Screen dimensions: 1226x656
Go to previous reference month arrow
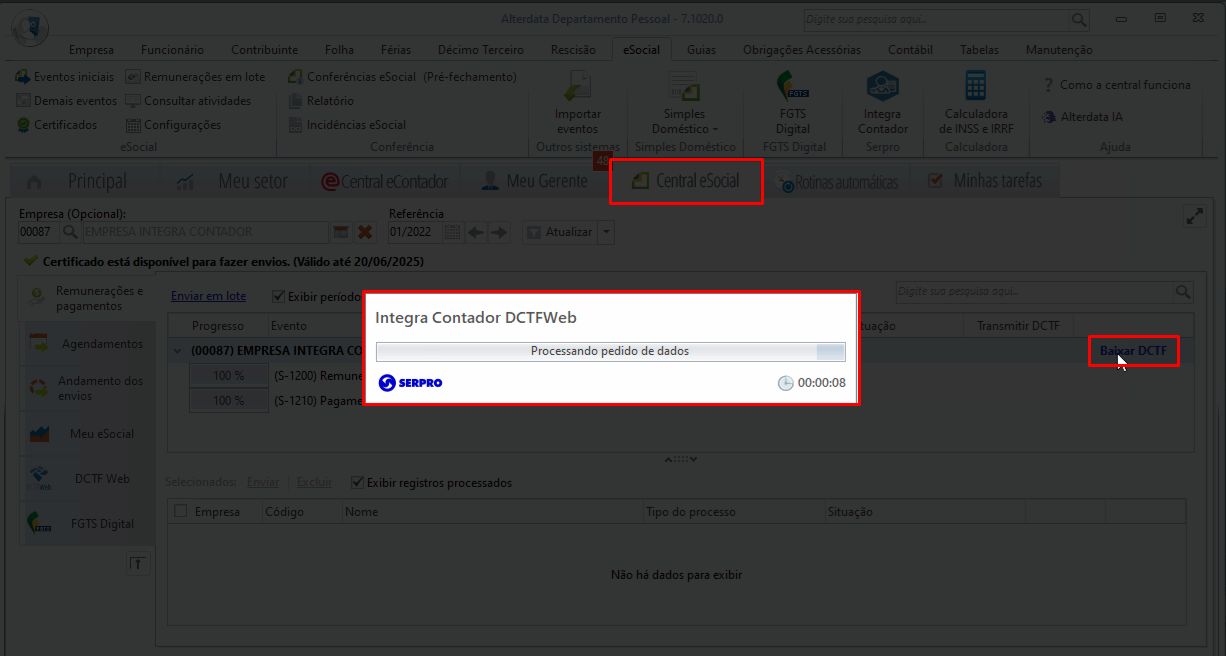tap(476, 232)
